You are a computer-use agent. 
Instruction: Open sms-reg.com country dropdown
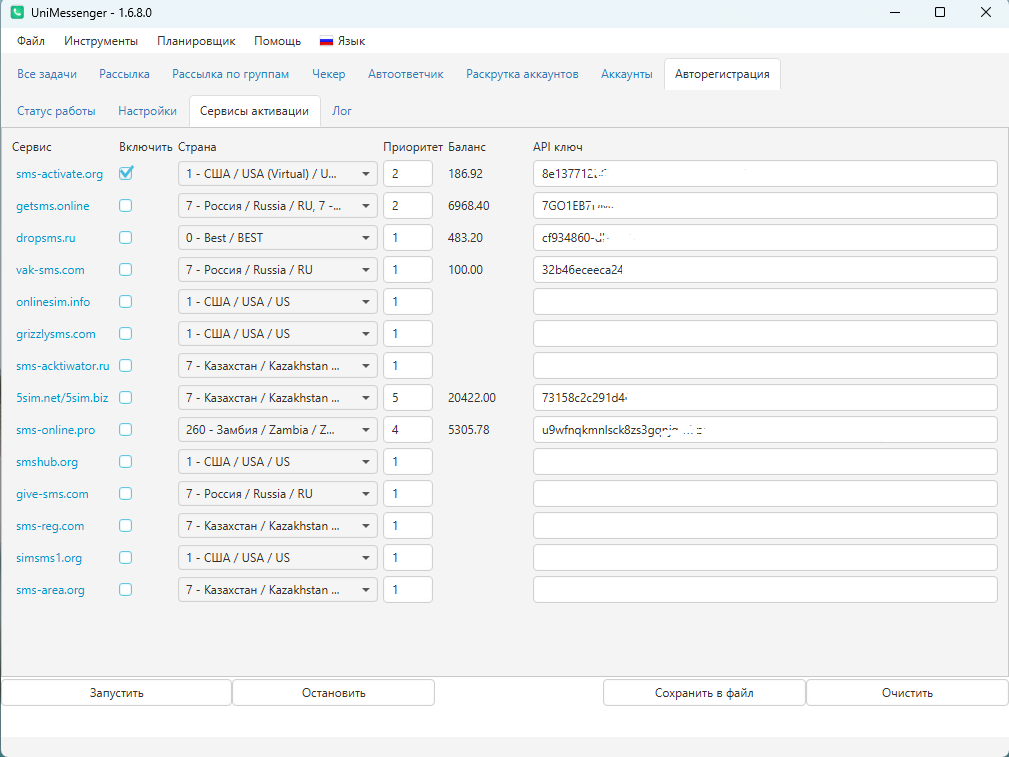[x=277, y=526]
